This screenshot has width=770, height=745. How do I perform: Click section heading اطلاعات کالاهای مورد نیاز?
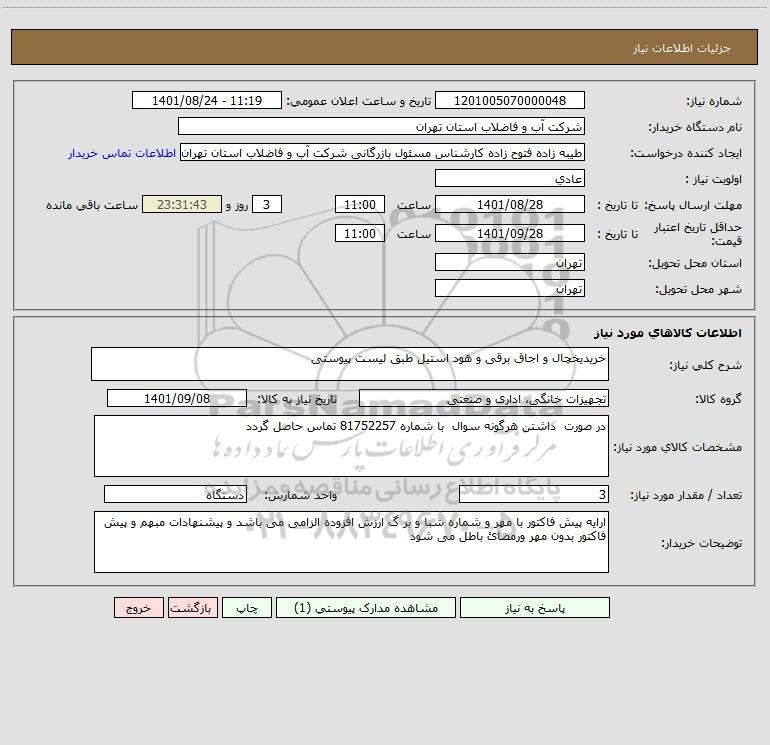pos(668,333)
